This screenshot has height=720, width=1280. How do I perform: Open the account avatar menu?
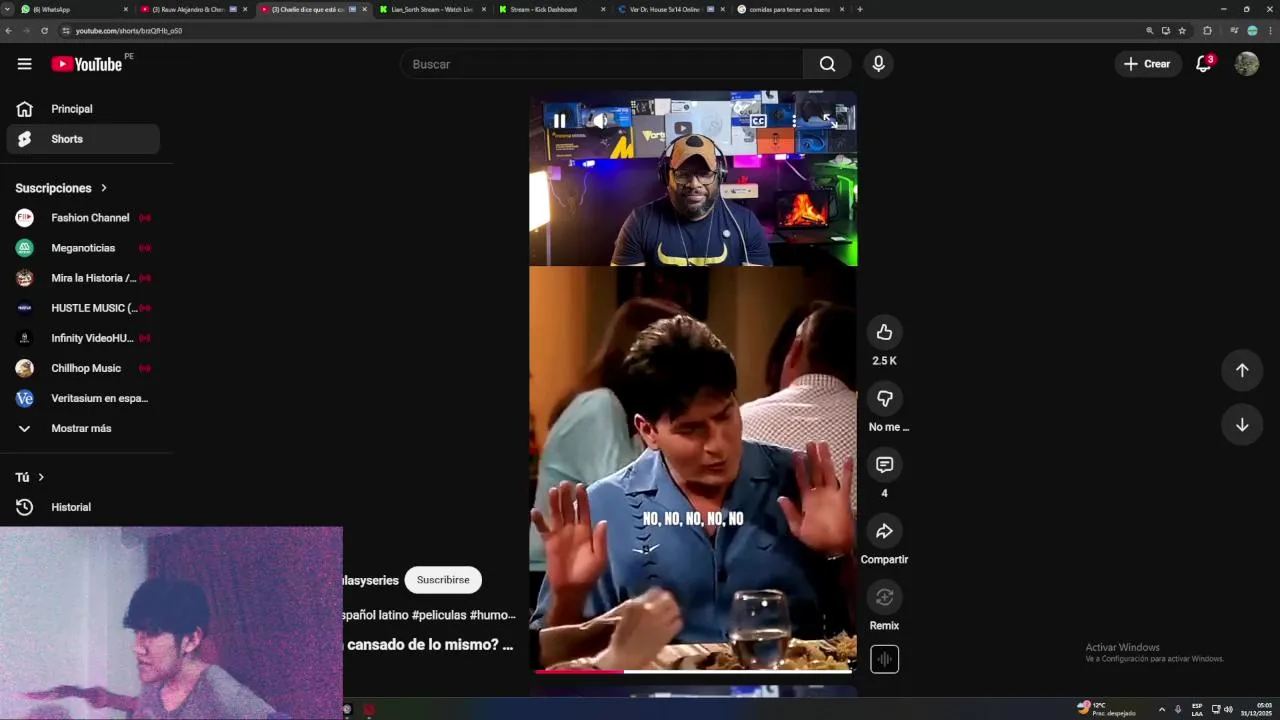point(1246,64)
